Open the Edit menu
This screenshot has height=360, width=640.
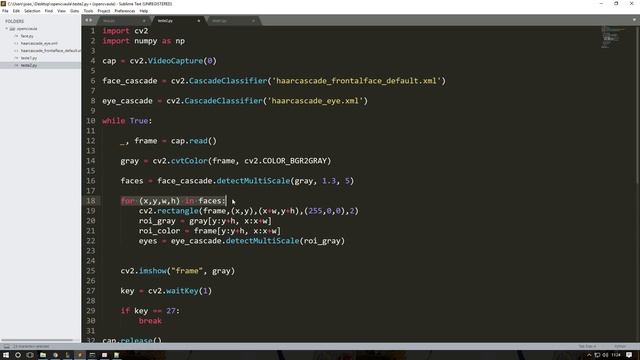tap(16, 11)
